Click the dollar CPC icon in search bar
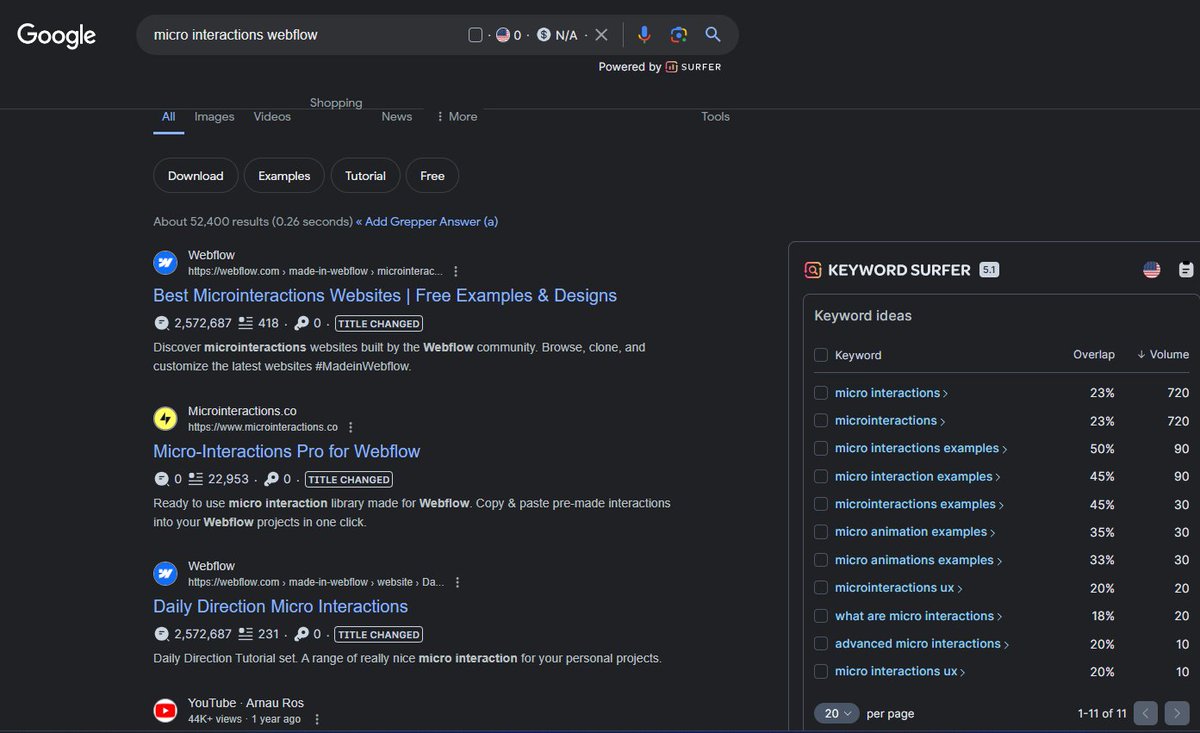Image resolution: width=1200 pixels, height=733 pixels. tap(543, 35)
